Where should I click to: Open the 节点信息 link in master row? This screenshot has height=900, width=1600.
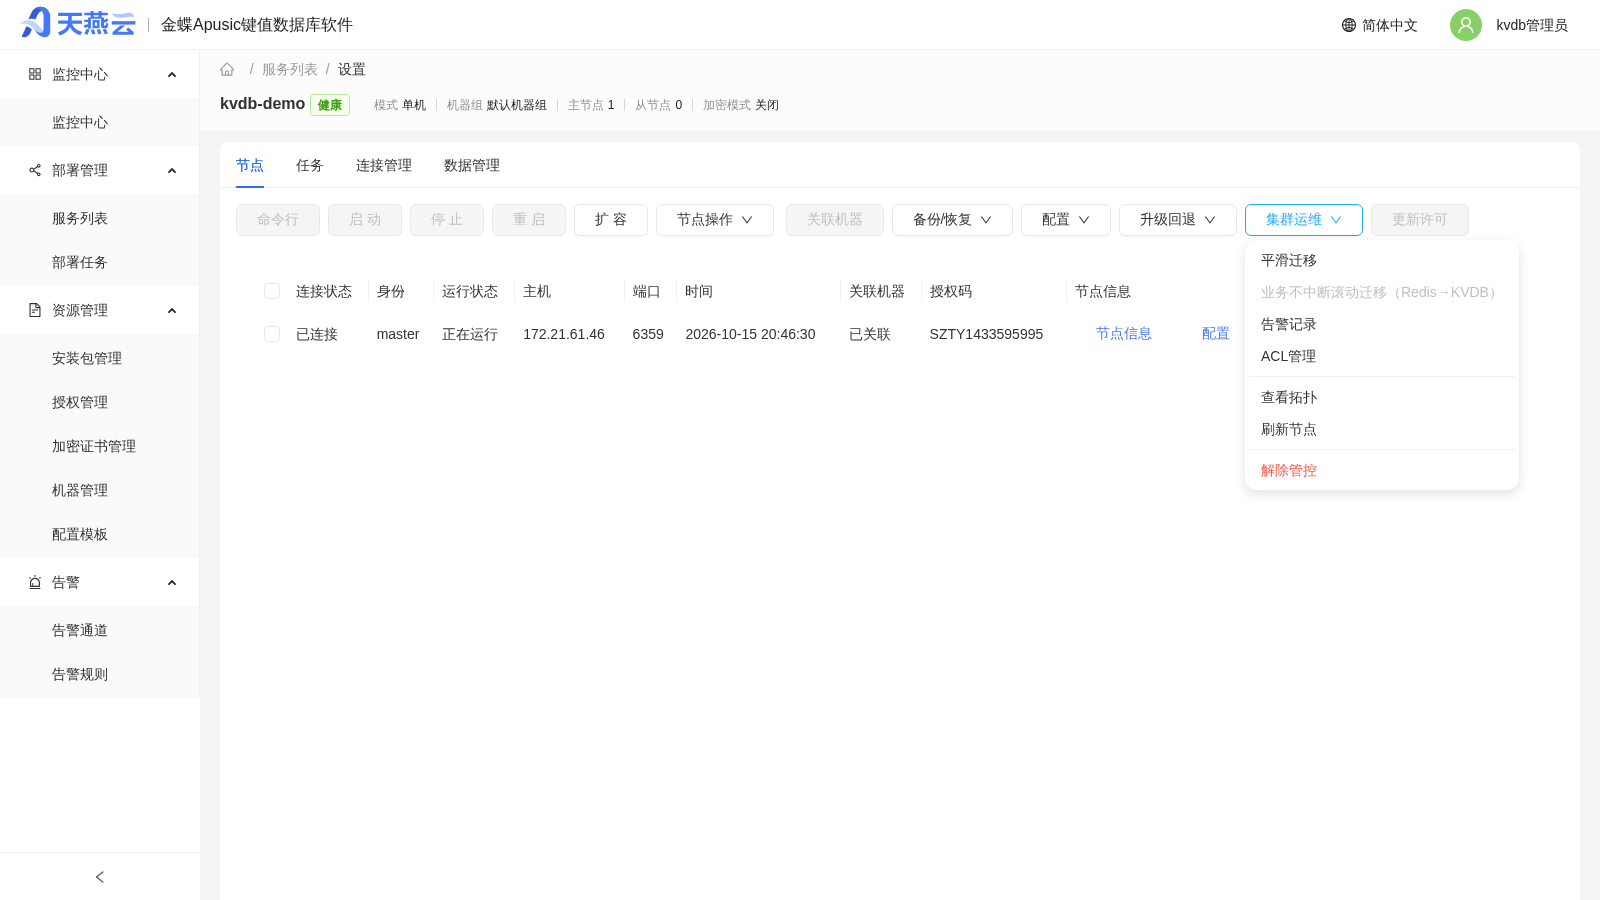click(x=1124, y=334)
